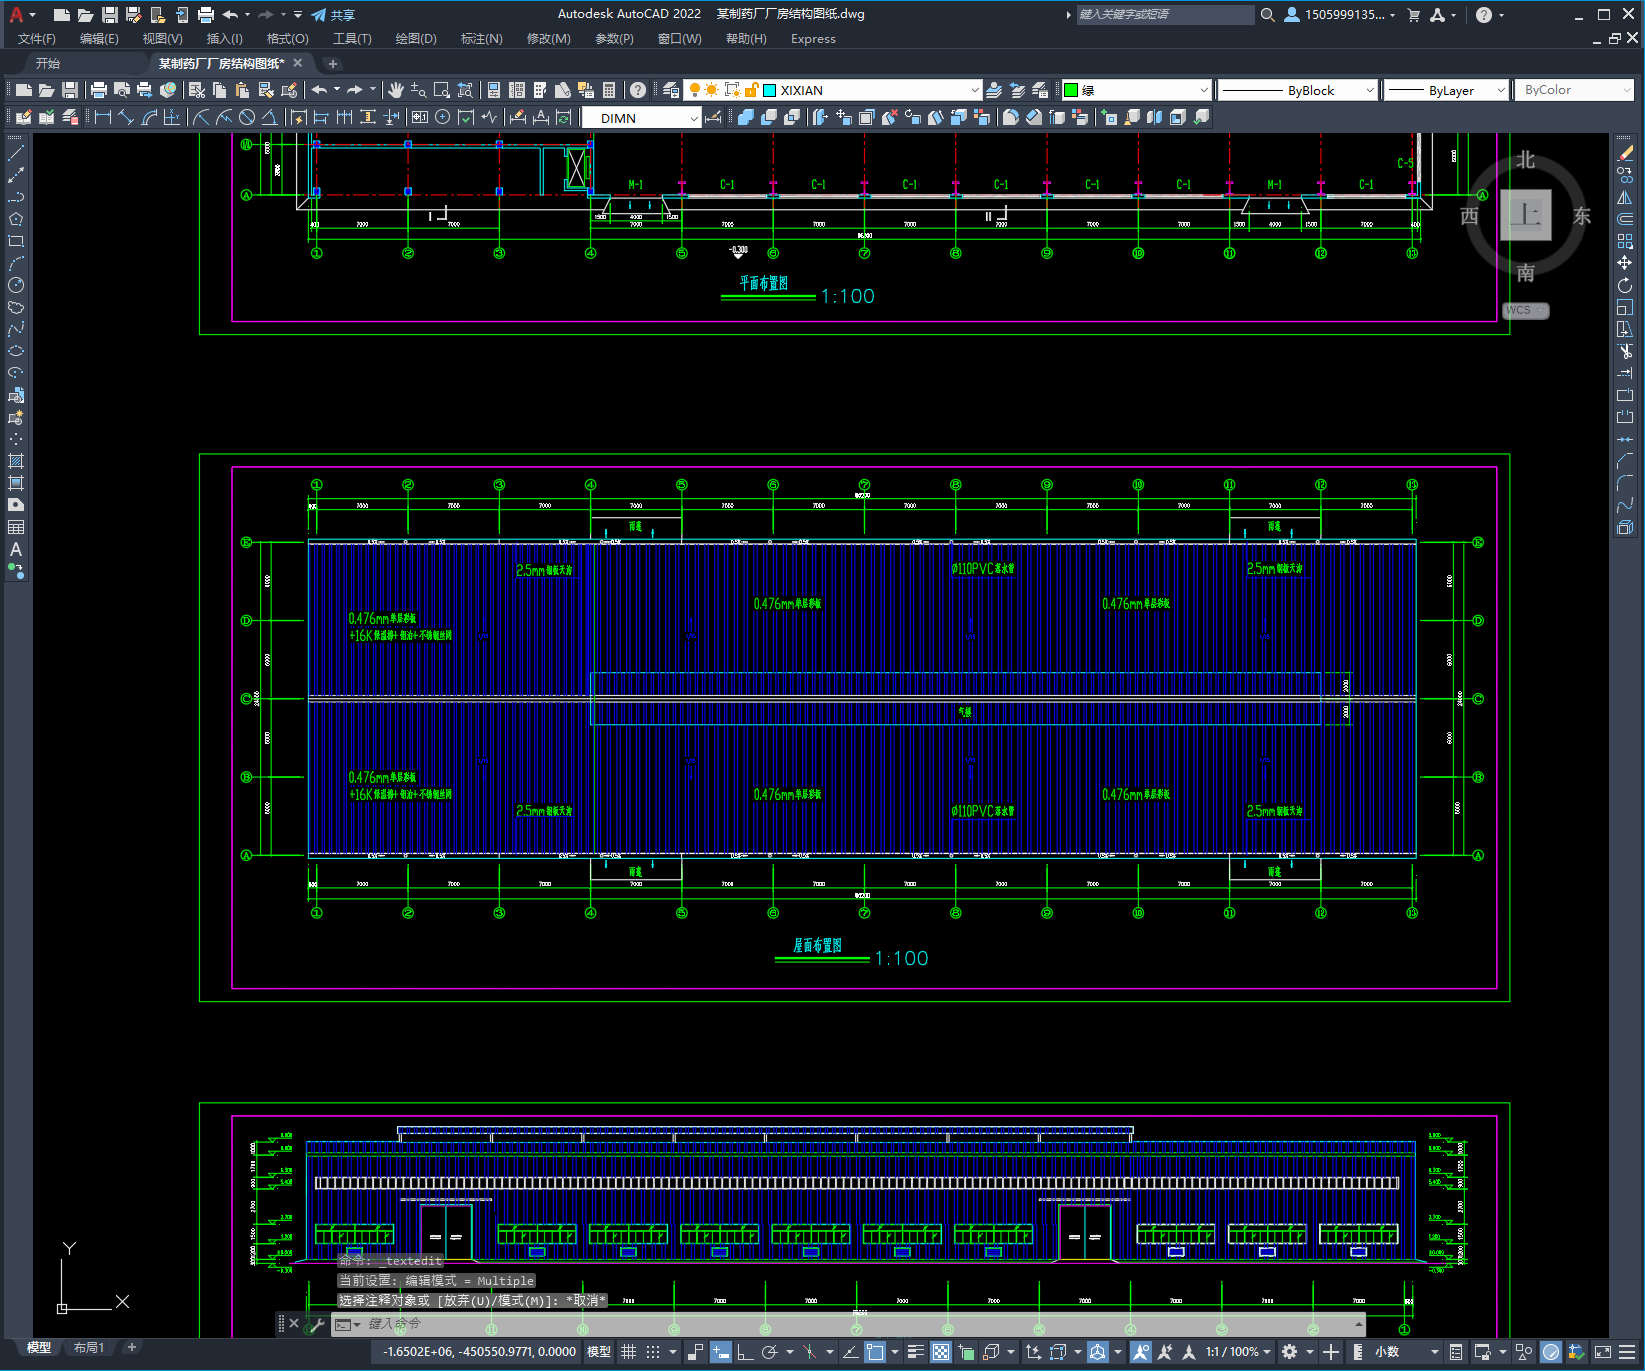Click the Mirror tool in modify toolbar
The image size is (1645, 1371).
(x=1625, y=197)
